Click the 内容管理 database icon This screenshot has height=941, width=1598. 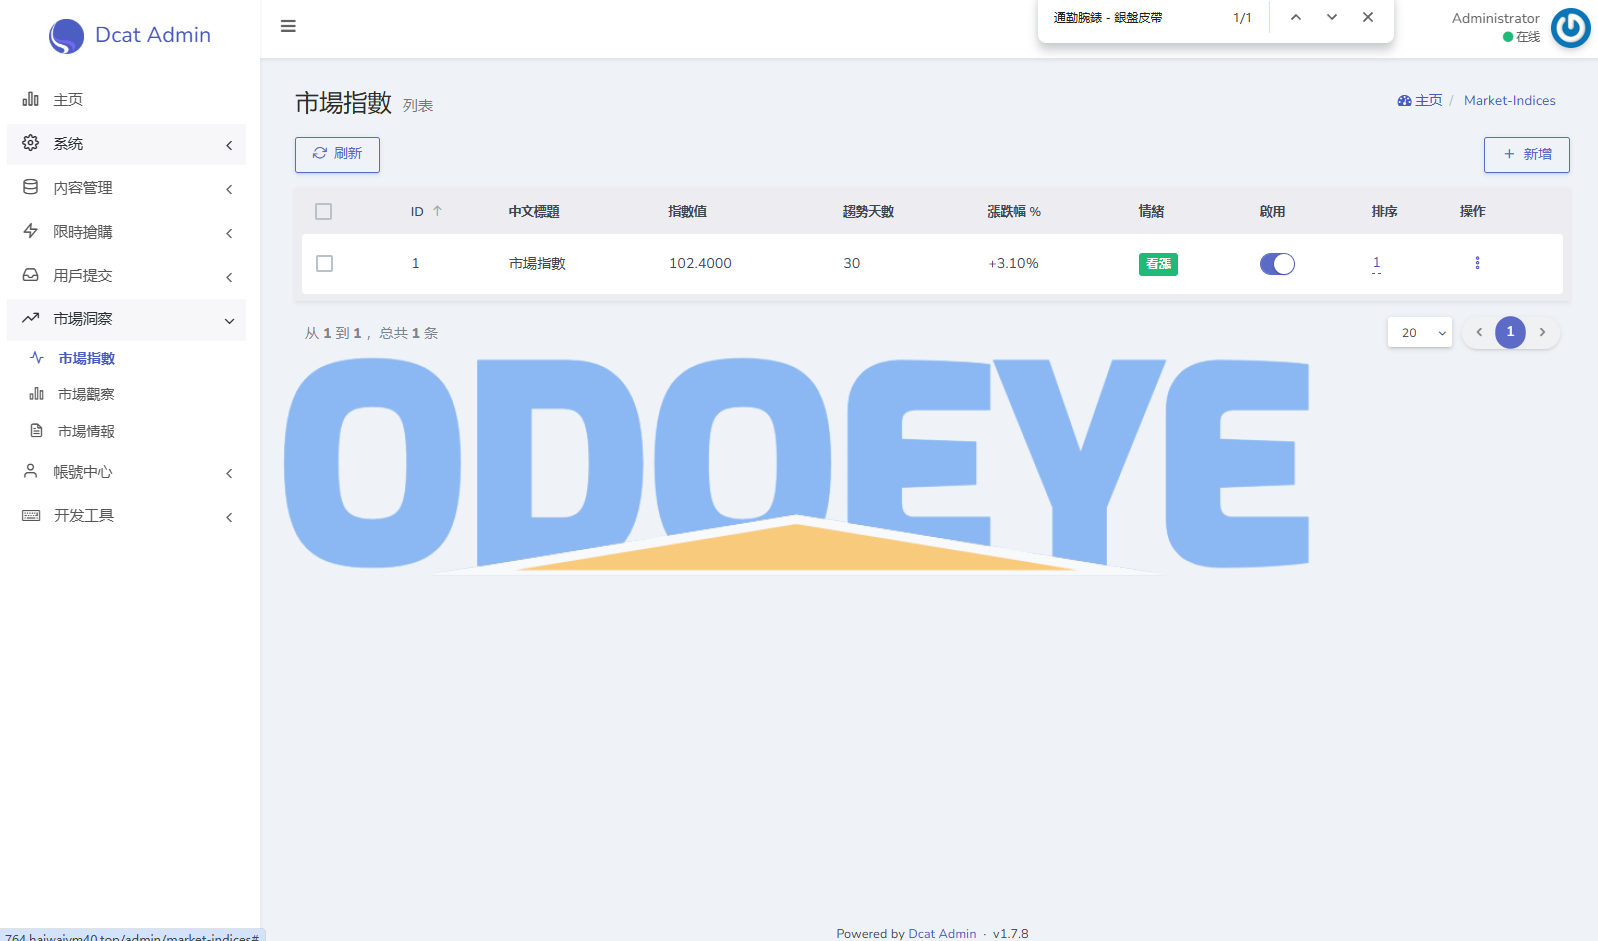click(31, 187)
